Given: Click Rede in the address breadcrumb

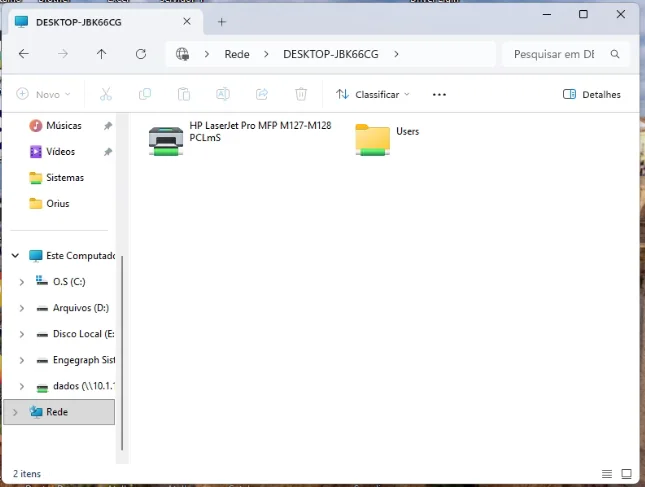Looking at the screenshot, I should point(237,54).
